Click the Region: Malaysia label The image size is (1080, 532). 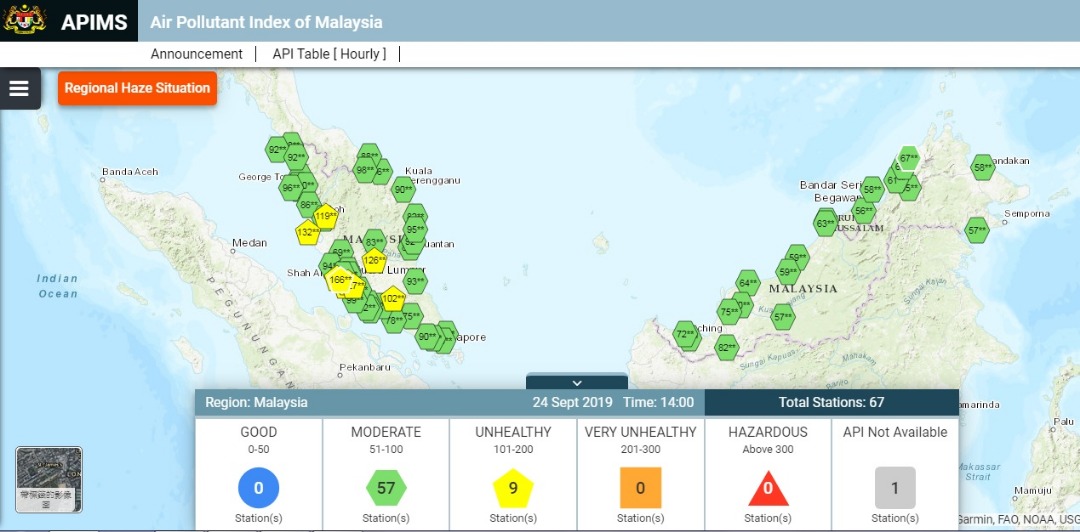pyautogui.click(x=256, y=402)
